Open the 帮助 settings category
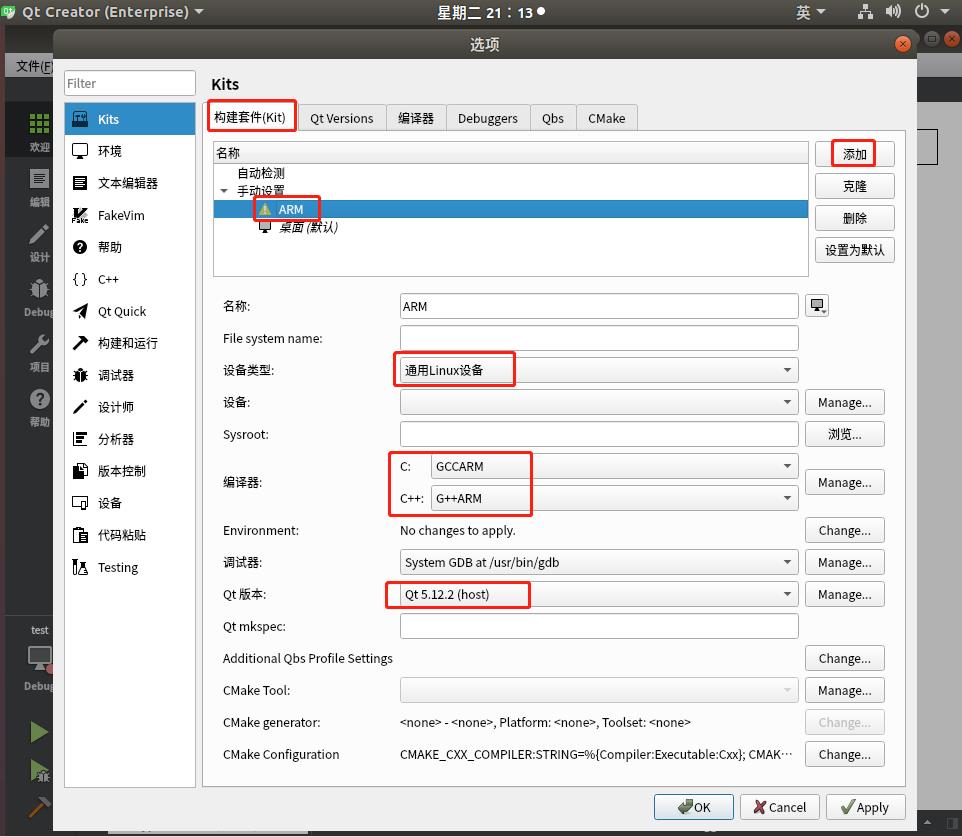This screenshot has width=962, height=837. tap(129, 247)
